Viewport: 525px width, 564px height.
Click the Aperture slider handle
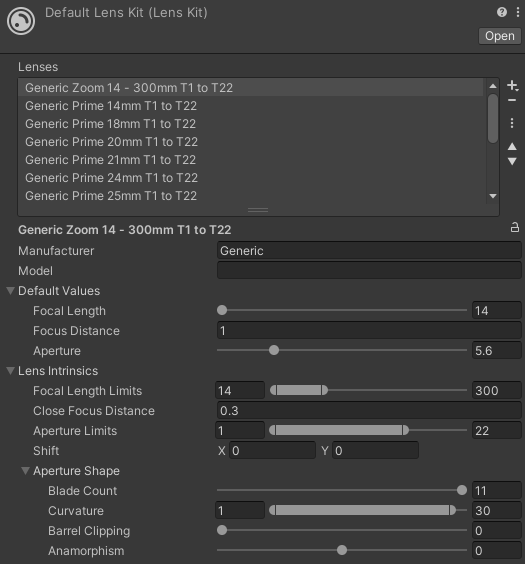click(274, 350)
